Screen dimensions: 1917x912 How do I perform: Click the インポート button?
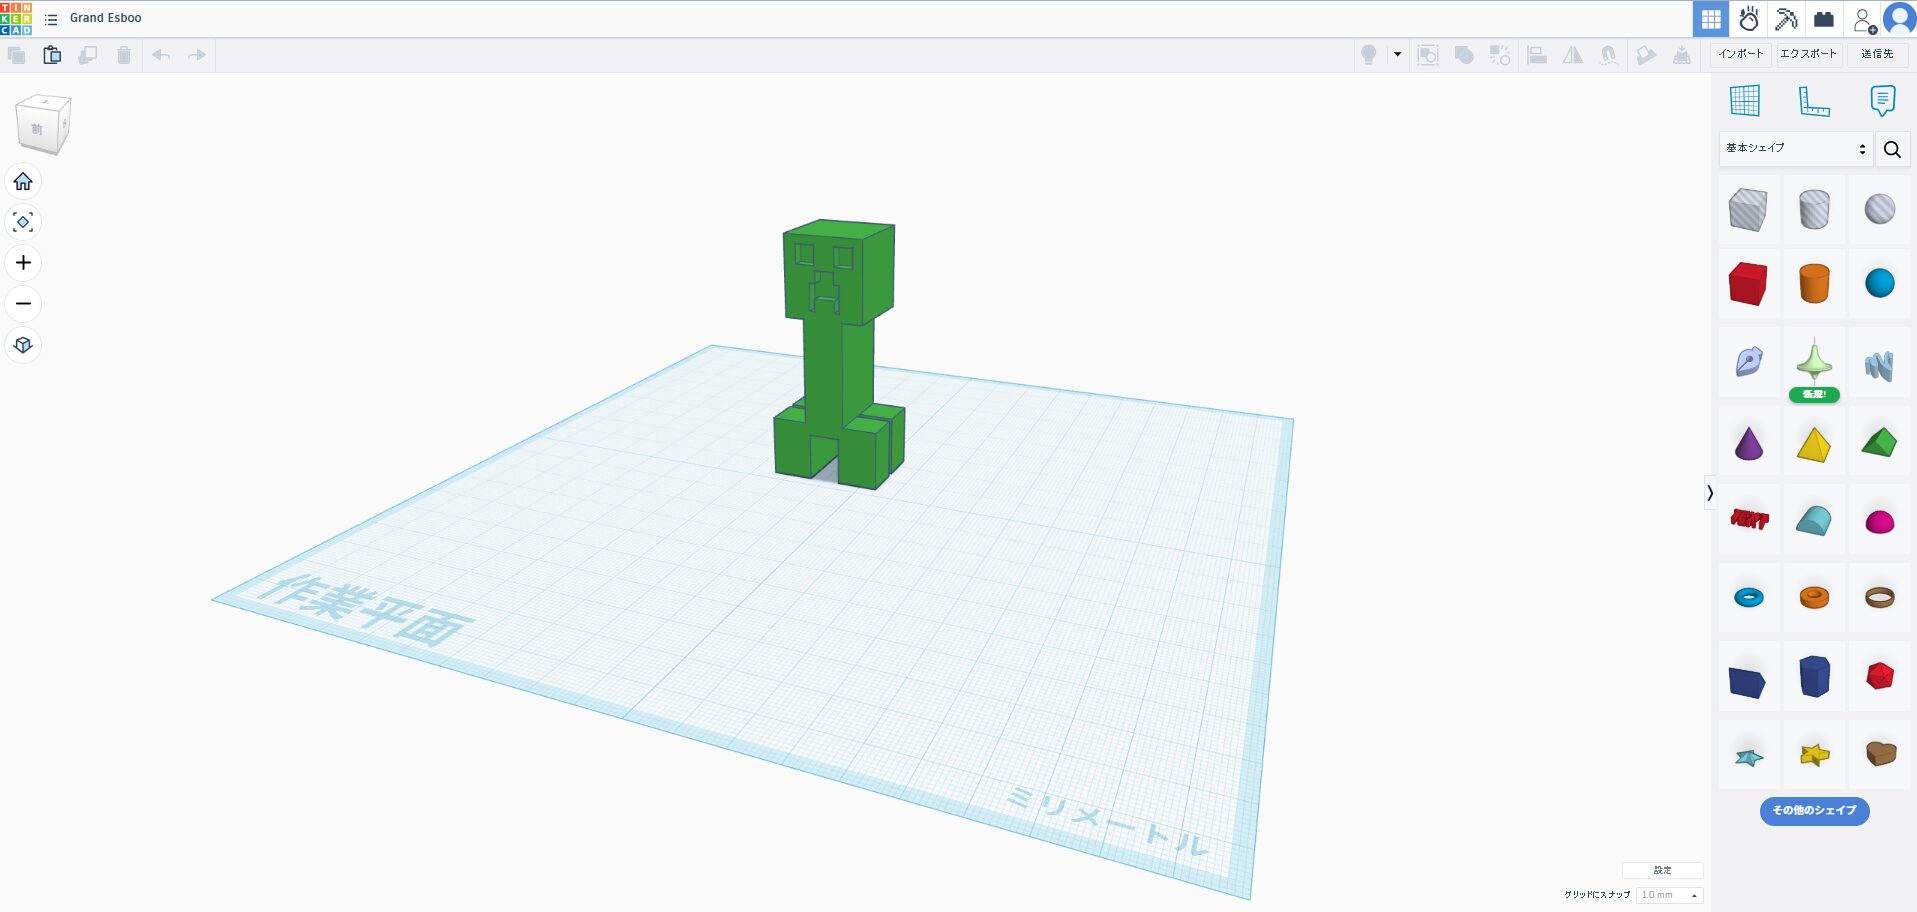[1741, 54]
